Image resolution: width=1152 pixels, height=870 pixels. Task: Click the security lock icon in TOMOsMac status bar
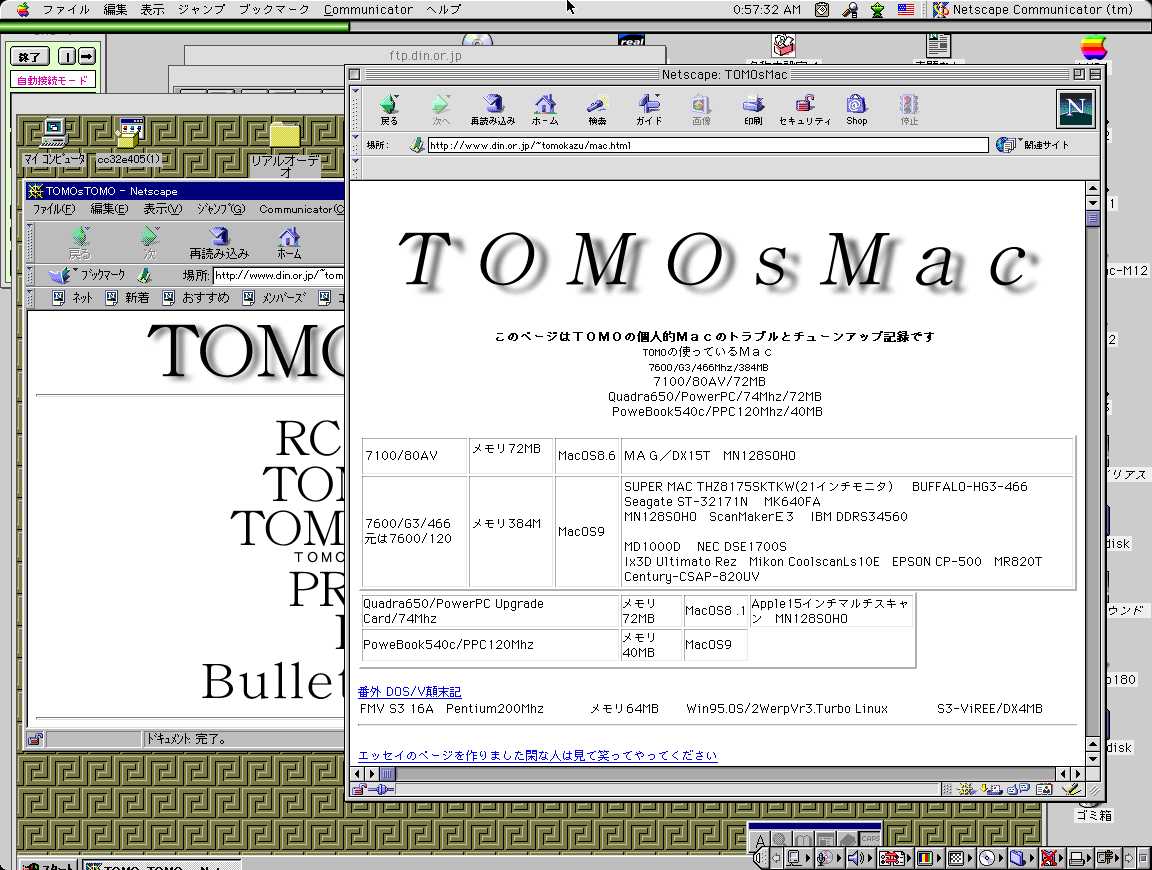tap(359, 789)
